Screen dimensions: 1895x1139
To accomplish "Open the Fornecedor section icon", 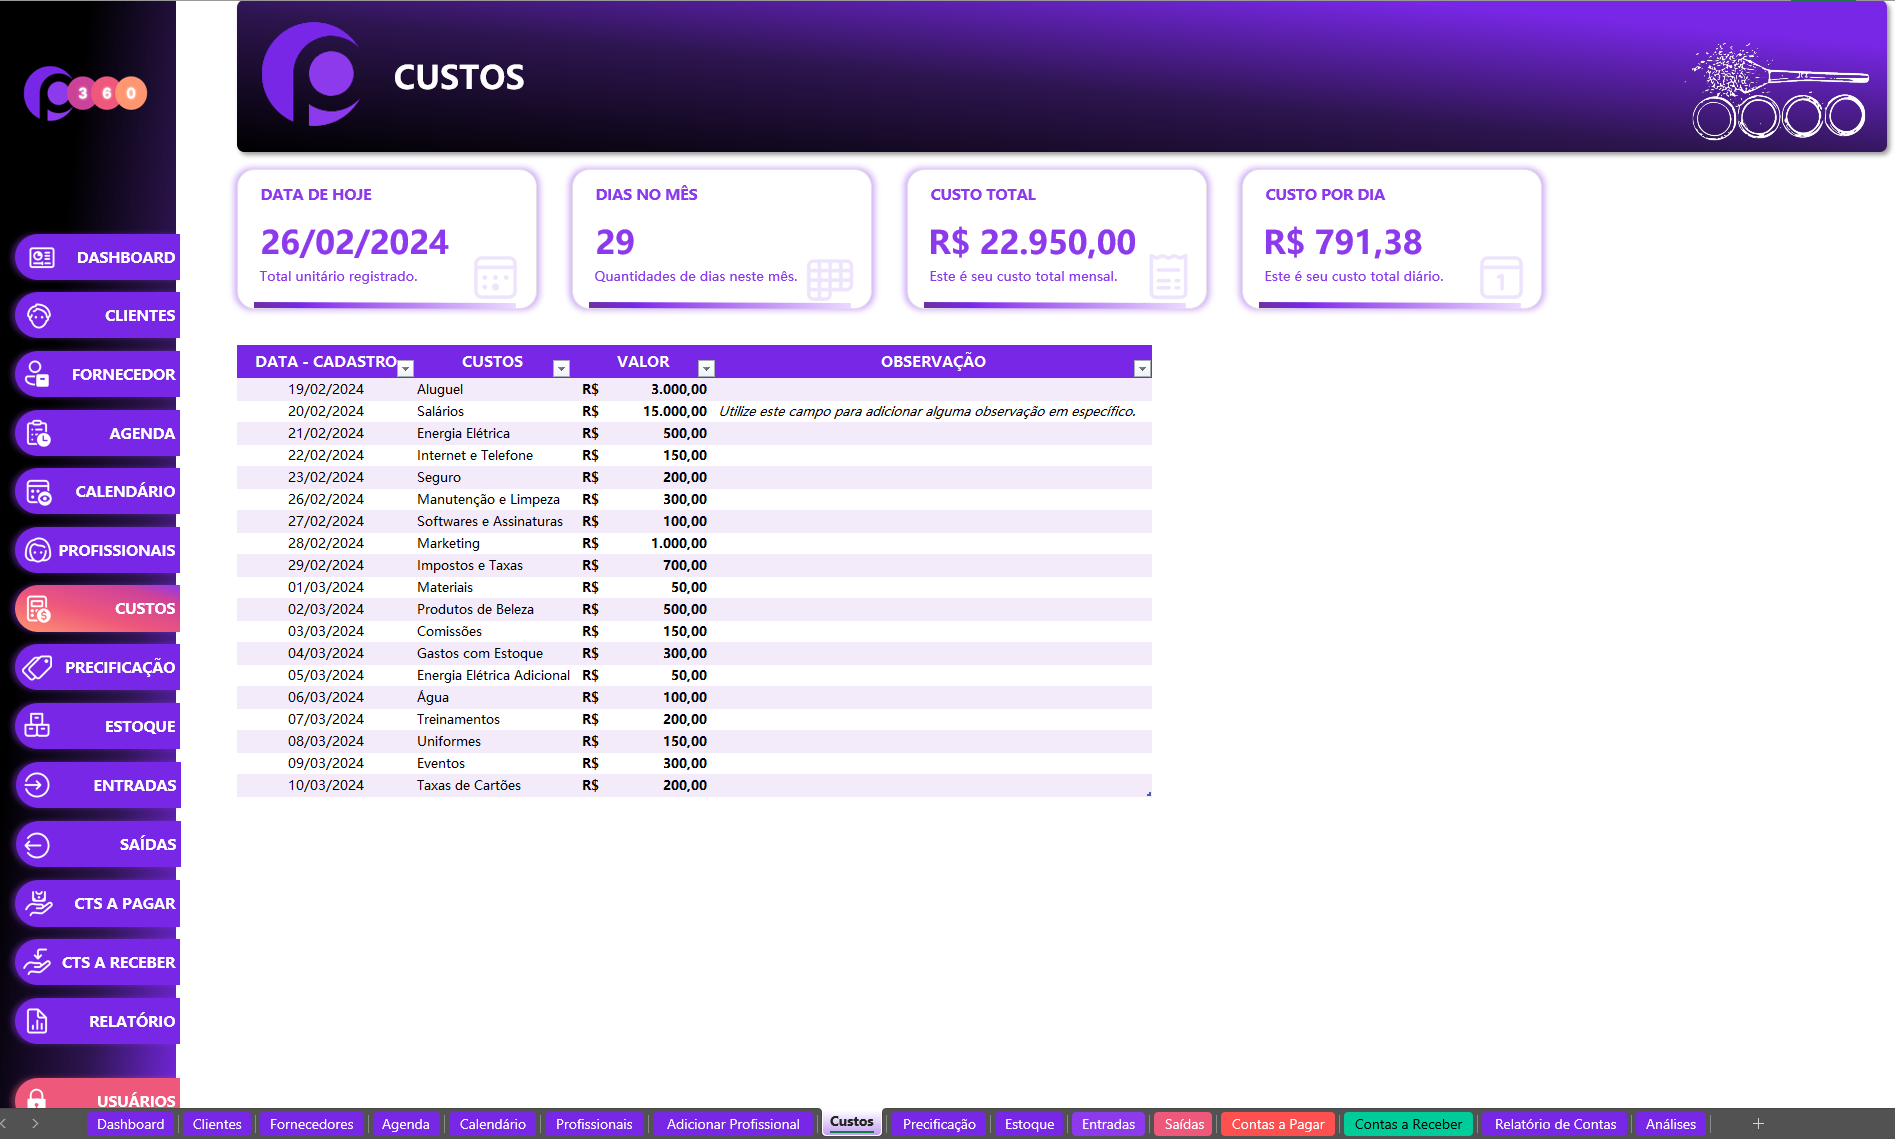I will (38, 374).
